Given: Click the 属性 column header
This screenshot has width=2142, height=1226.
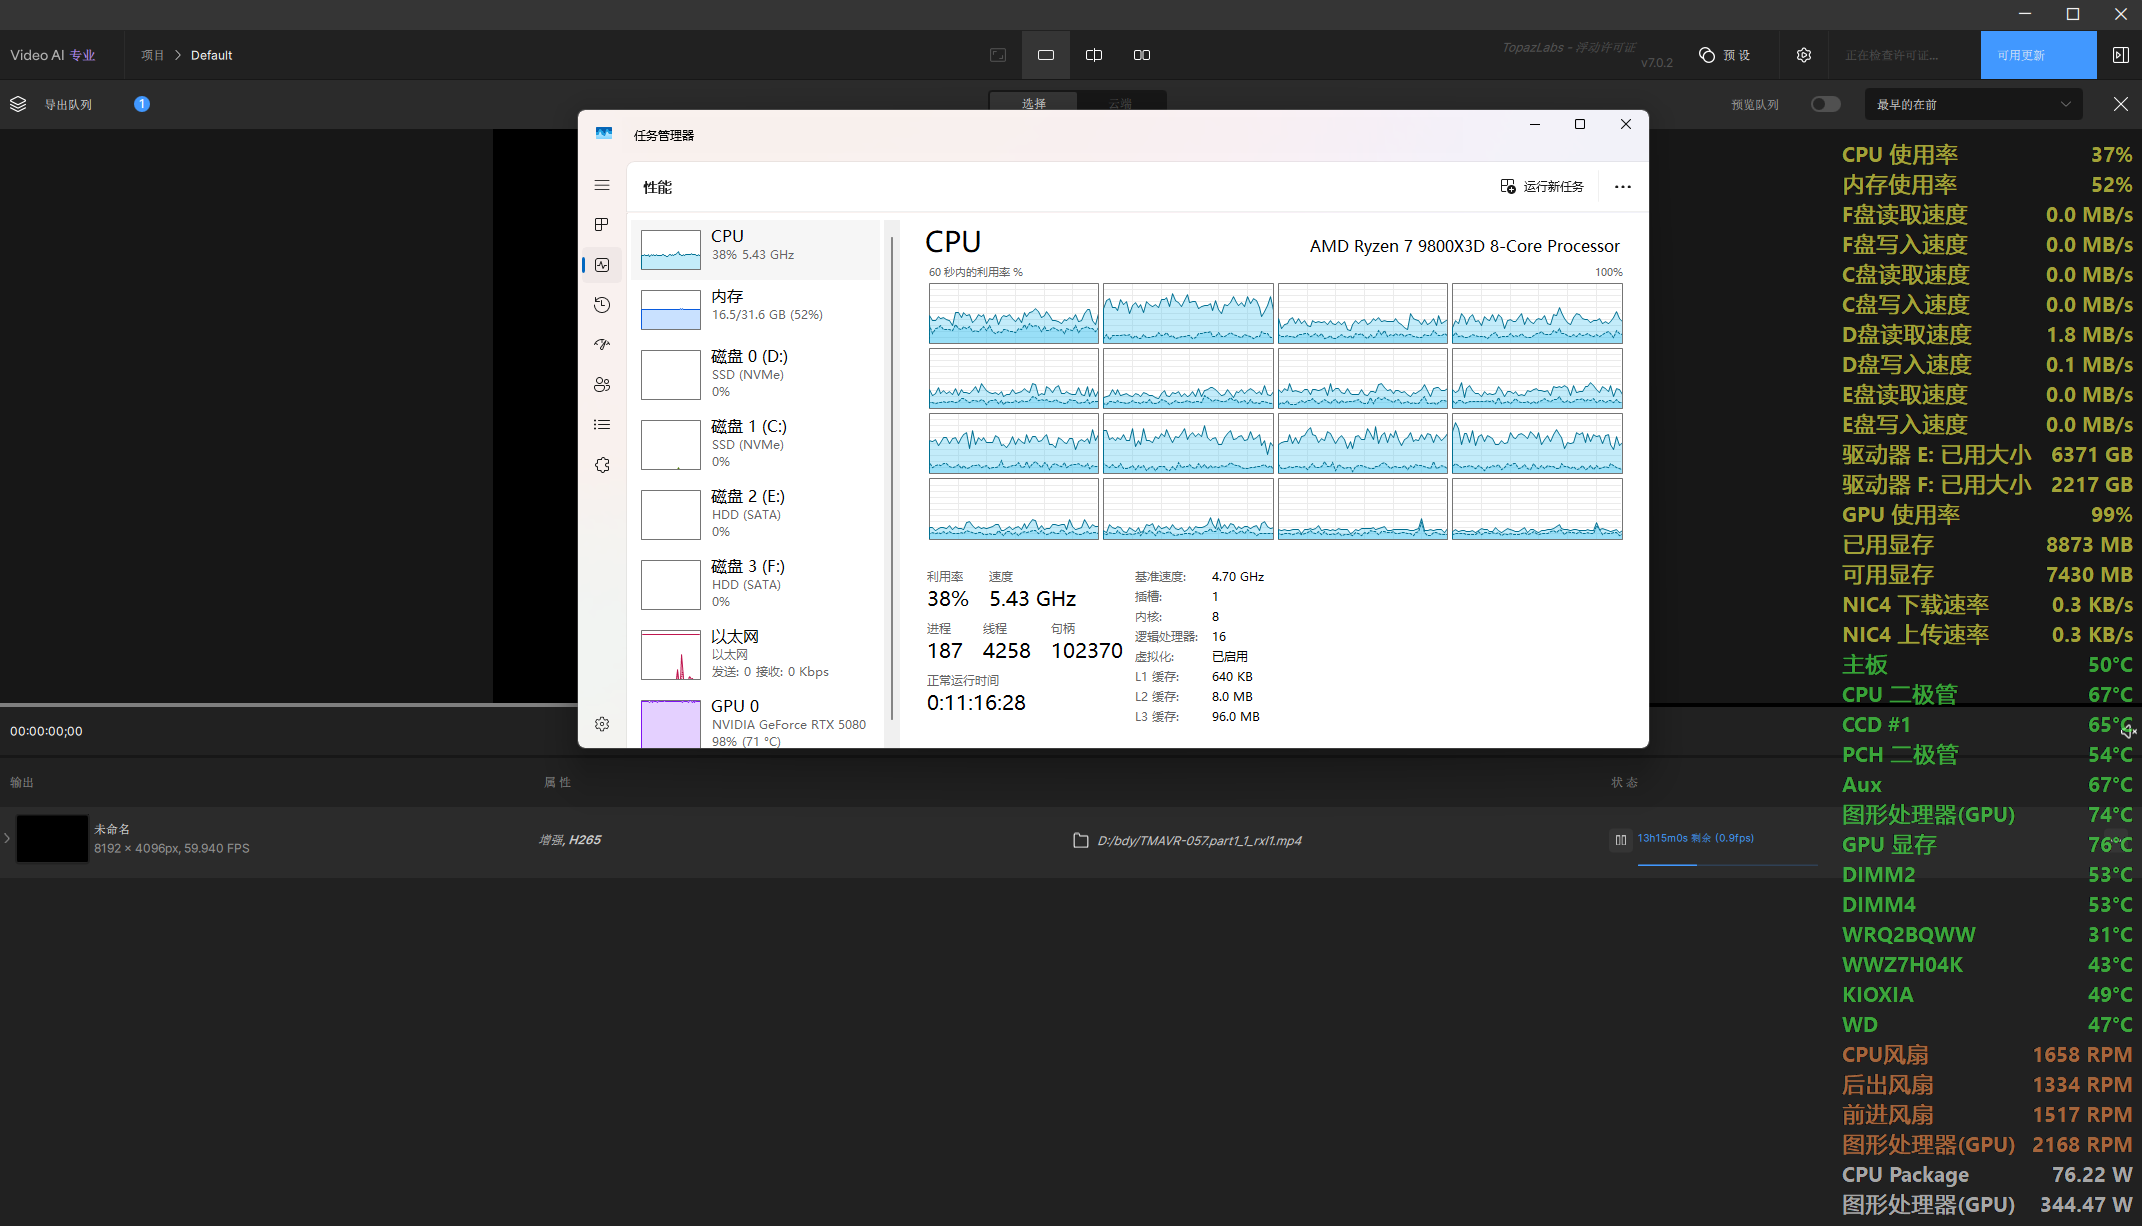Looking at the screenshot, I should coord(557,782).
